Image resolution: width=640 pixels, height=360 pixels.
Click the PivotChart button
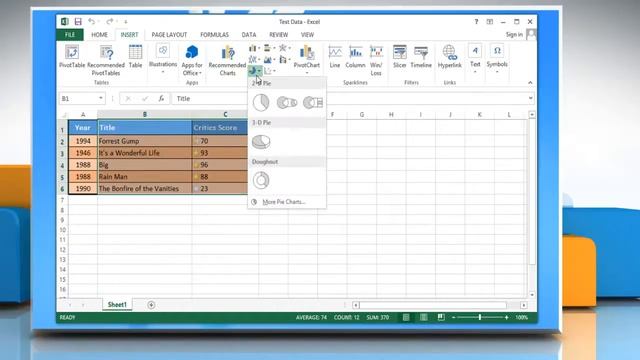pyautogui.click(x=307, y=59)
